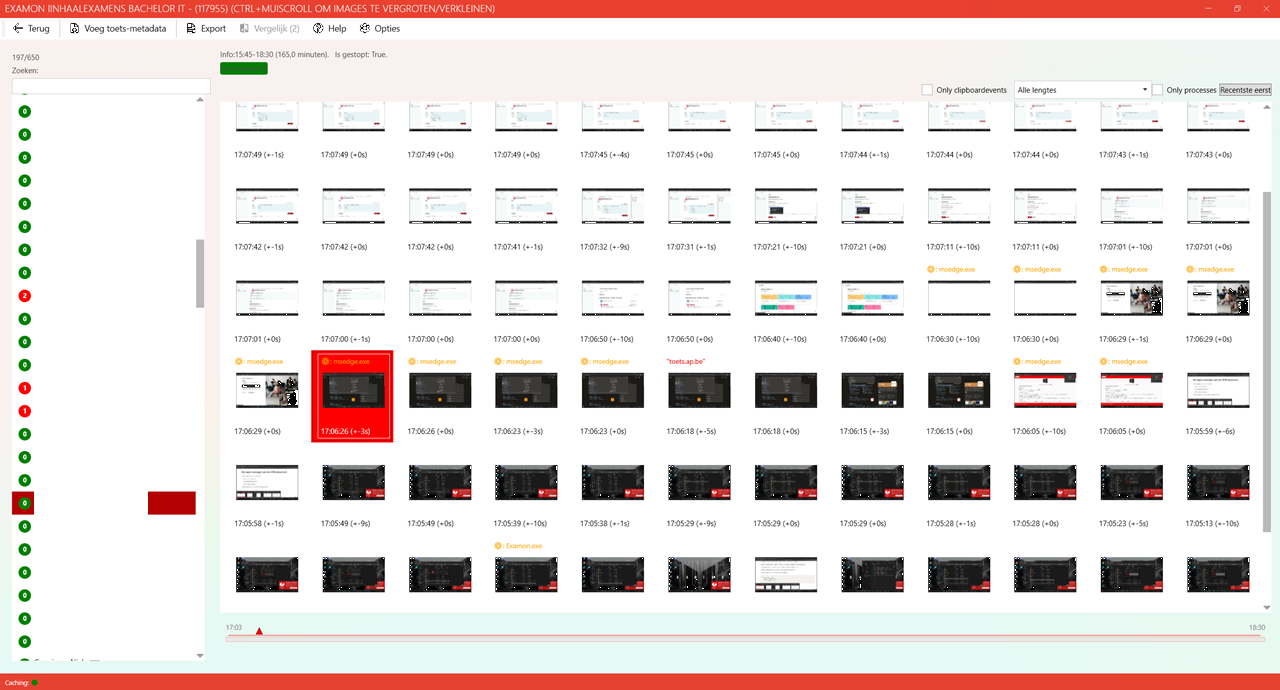View the 17:07:11 (+-10s) screenshot
Image resolution: width=1280 pixels, height=690 pixels.
pos(958,207)
